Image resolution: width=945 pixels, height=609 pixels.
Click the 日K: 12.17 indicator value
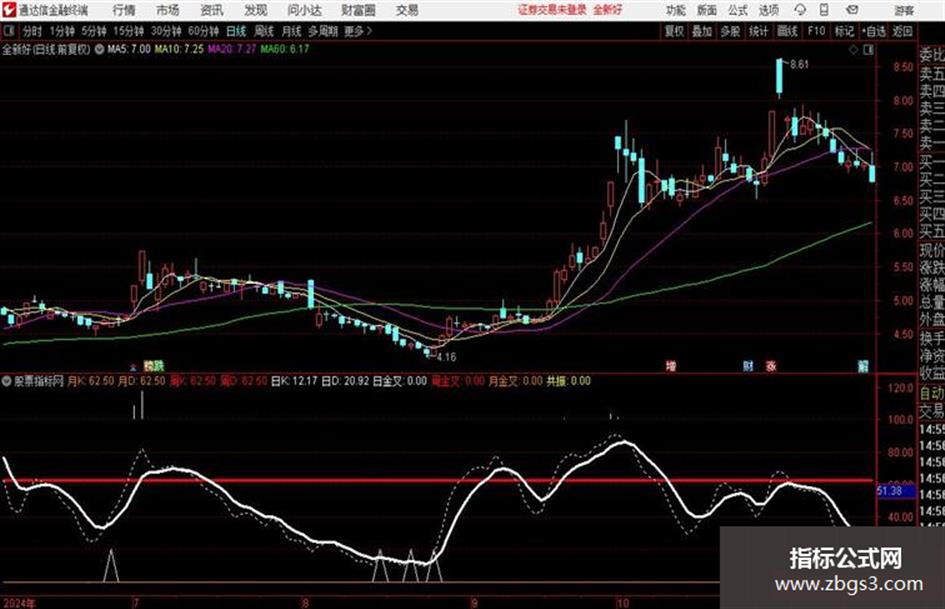[x=294, y=381]
